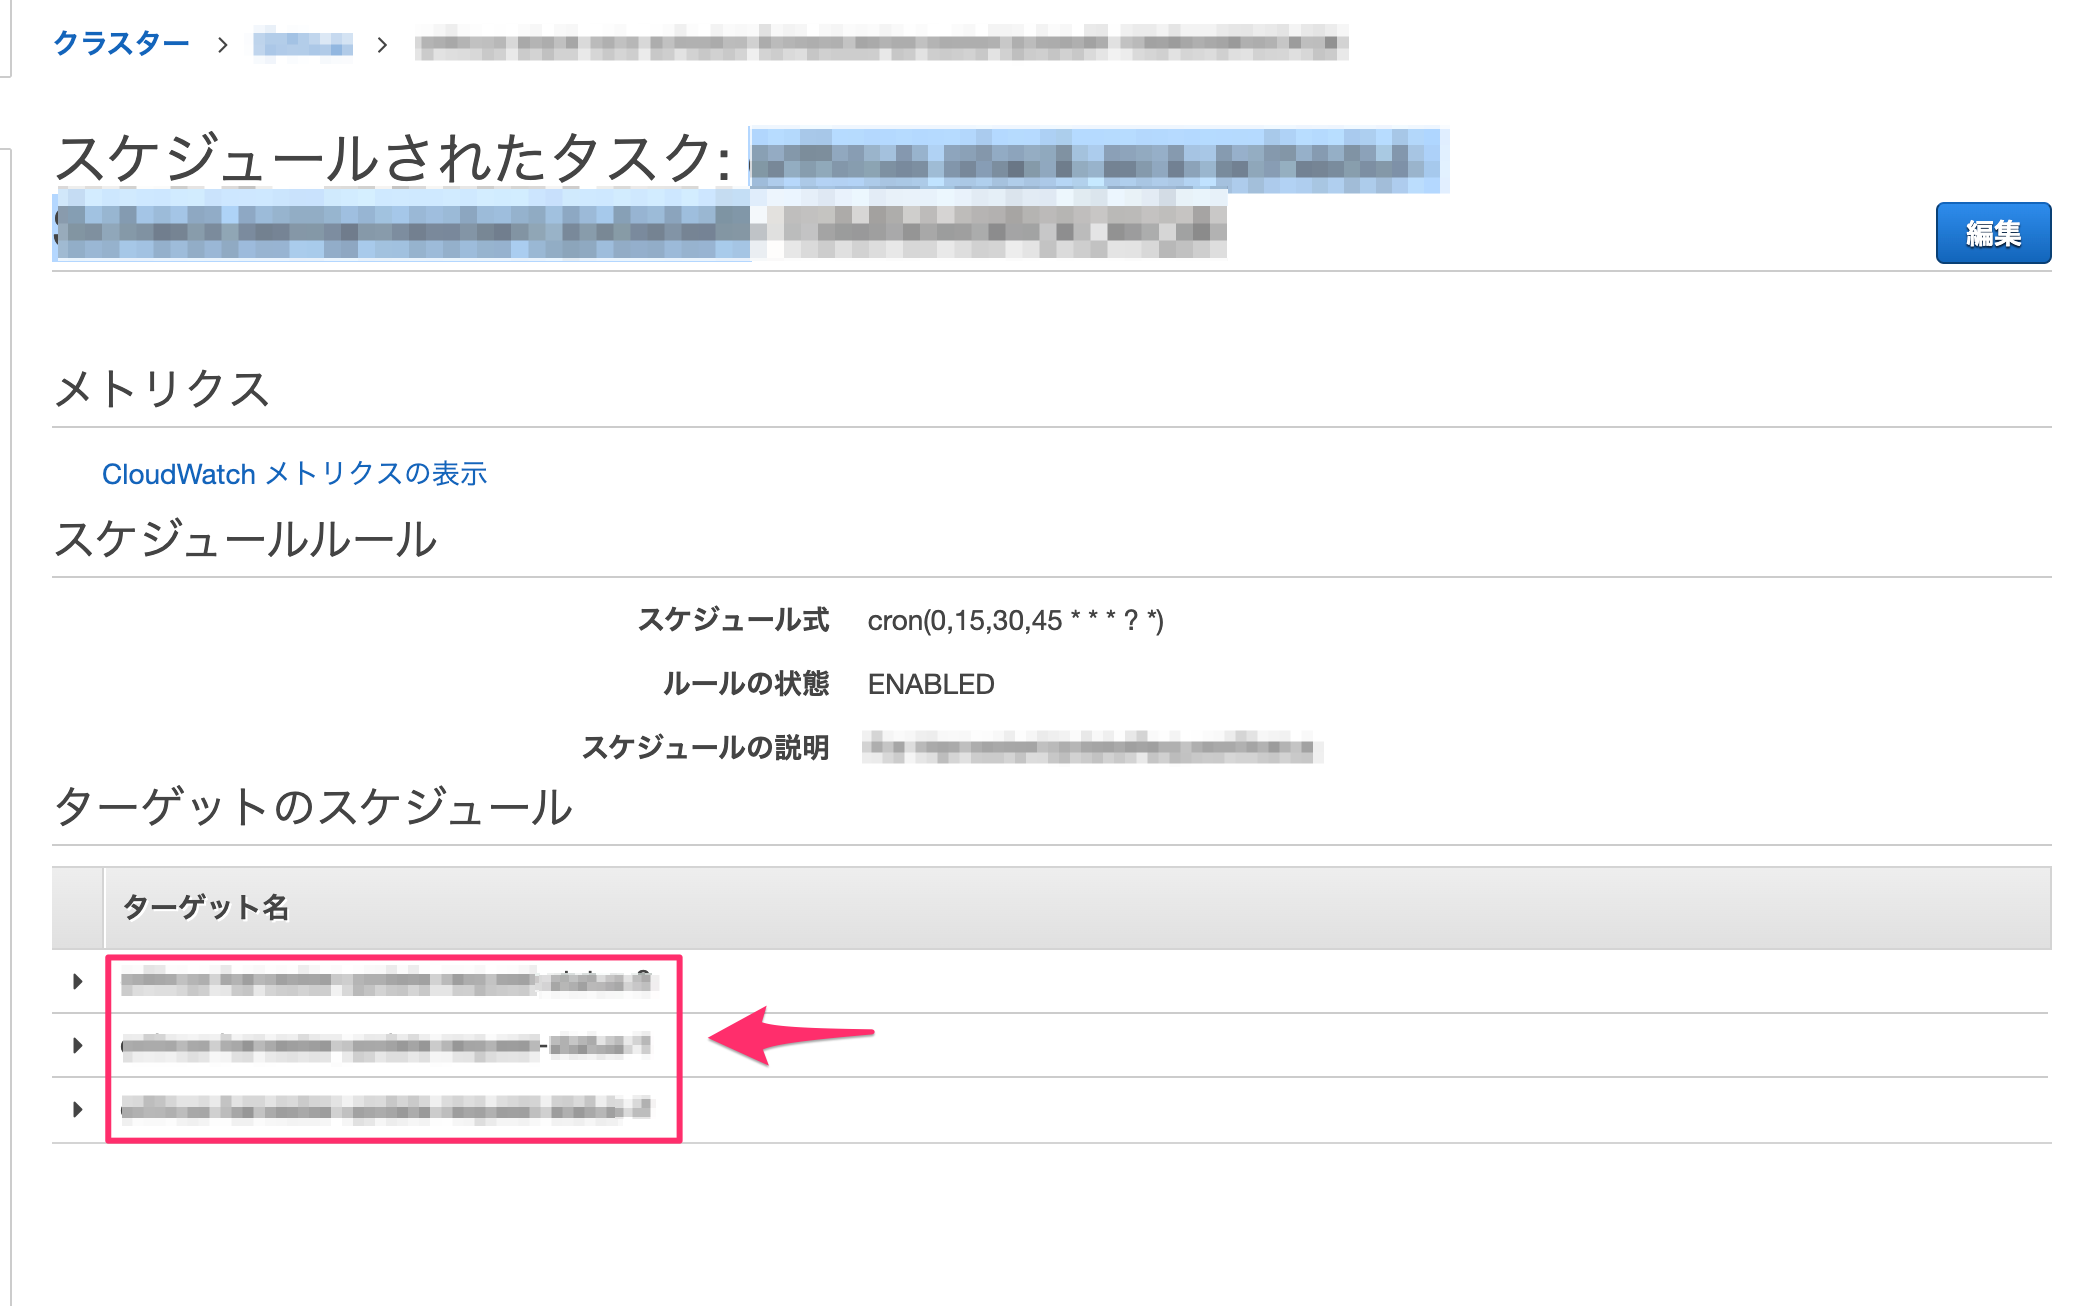
Task: Open the クラスター breadcrumb link
Action: pyautogui.click(x=121, y=43)
